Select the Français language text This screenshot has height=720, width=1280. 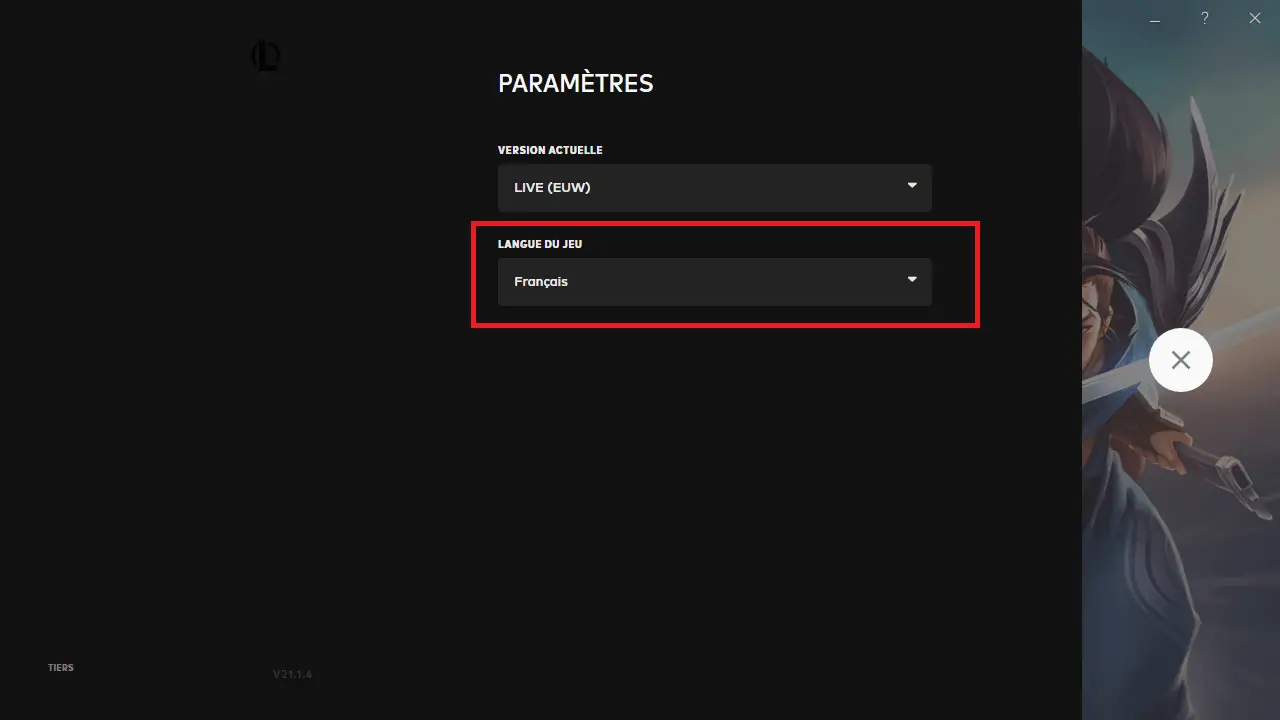[541, 282]
